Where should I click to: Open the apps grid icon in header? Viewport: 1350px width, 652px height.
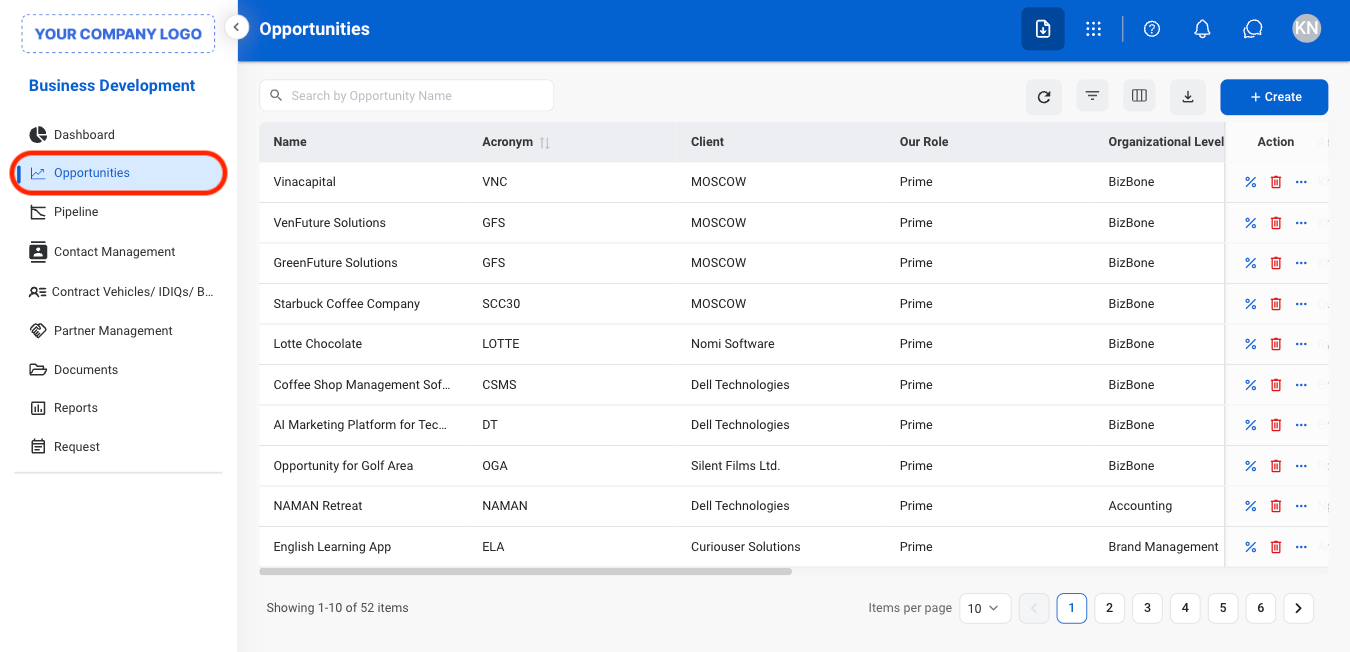pyautogui.click(x=1093, y=29)
